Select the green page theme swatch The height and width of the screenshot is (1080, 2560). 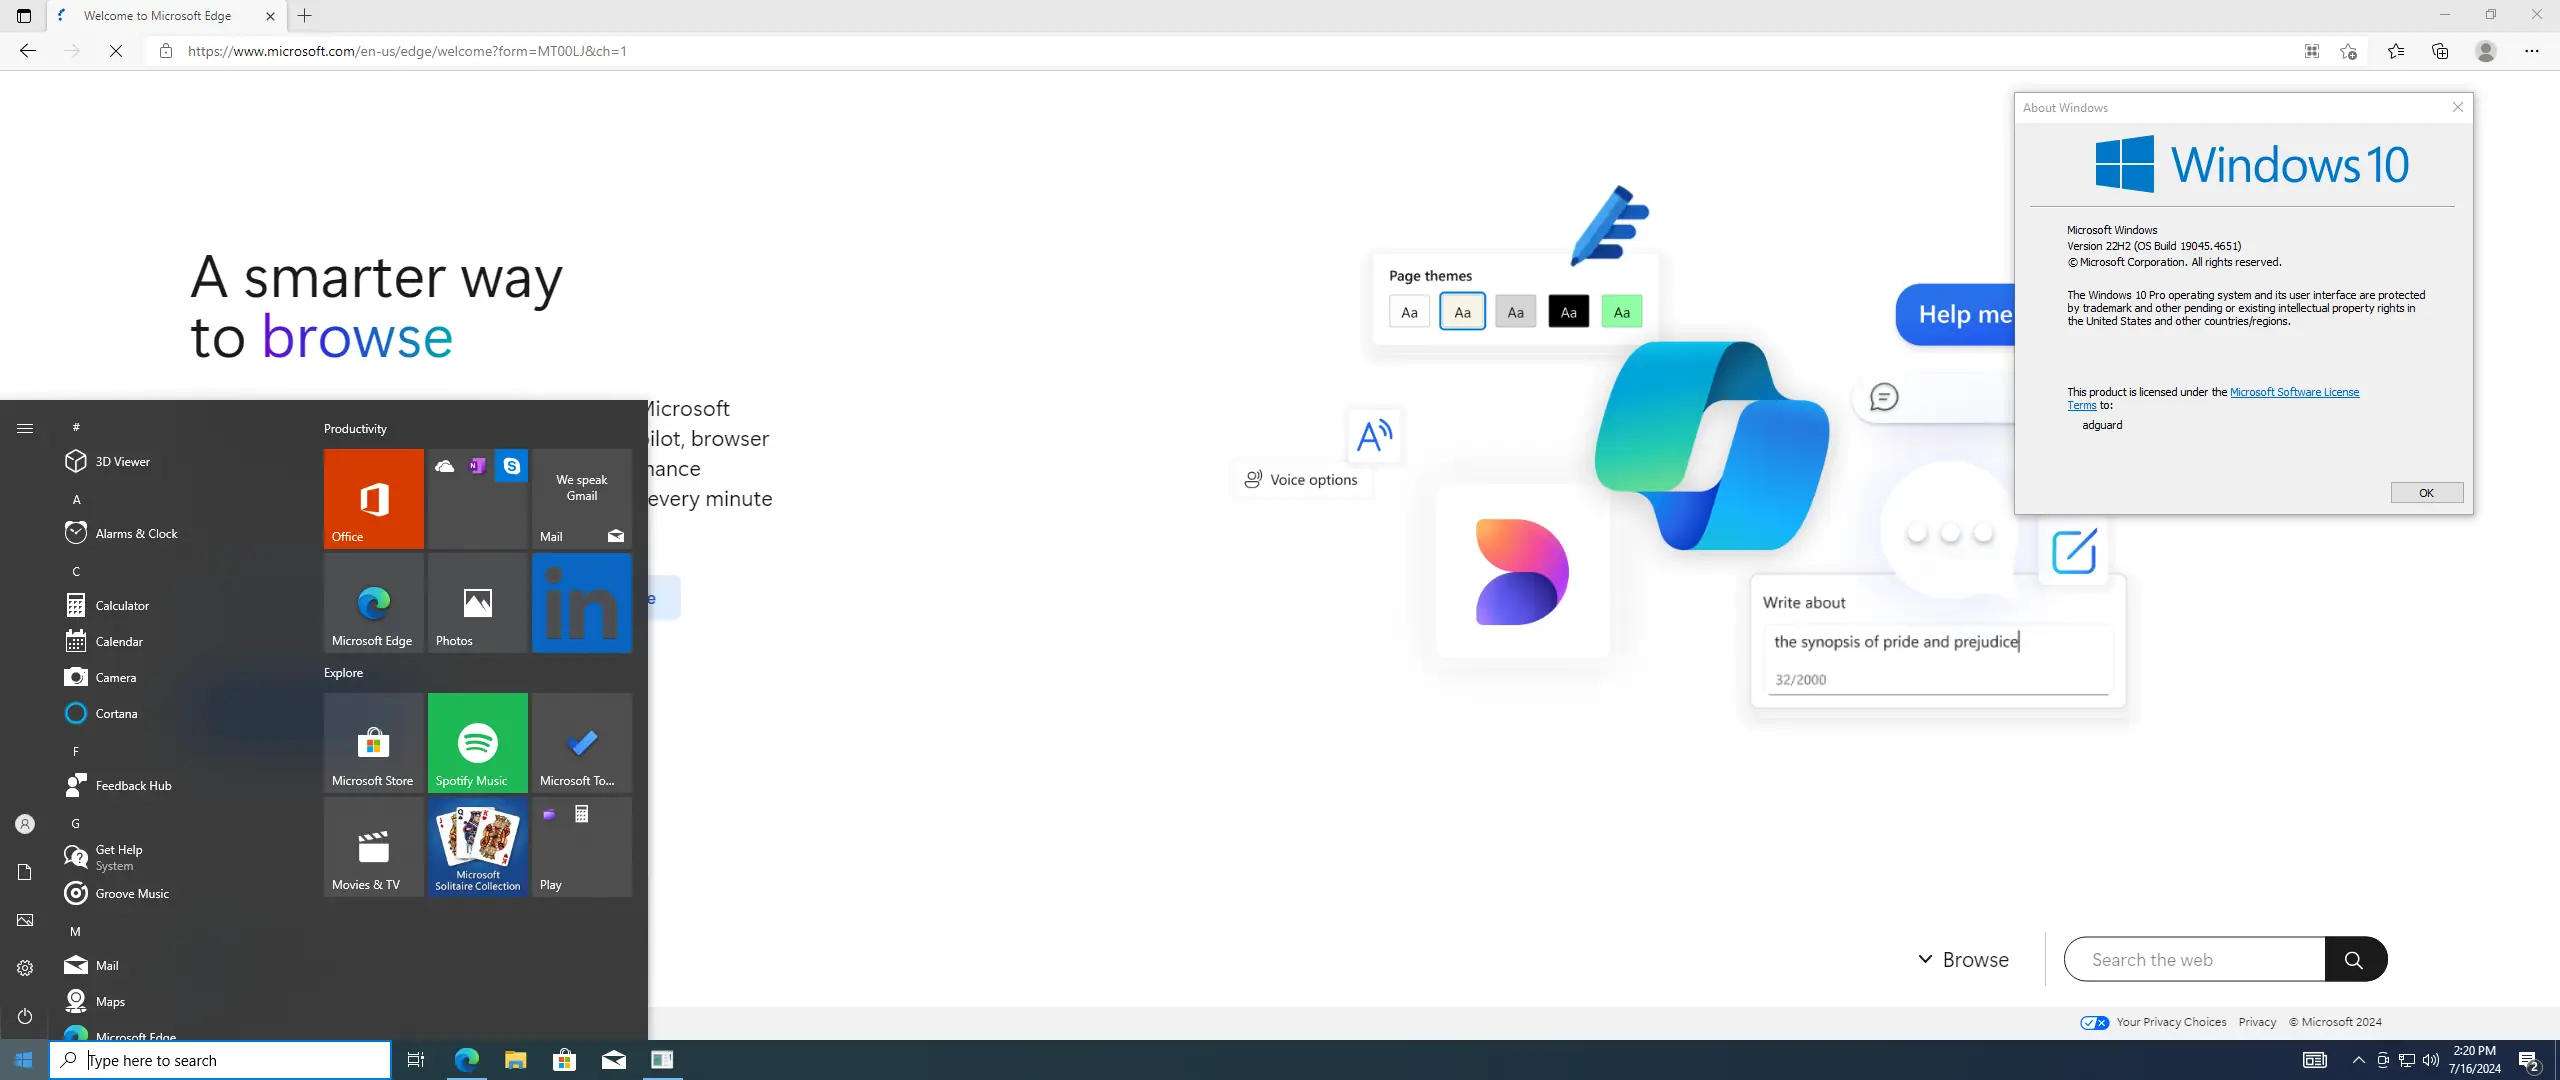(x=1621, y=312)
